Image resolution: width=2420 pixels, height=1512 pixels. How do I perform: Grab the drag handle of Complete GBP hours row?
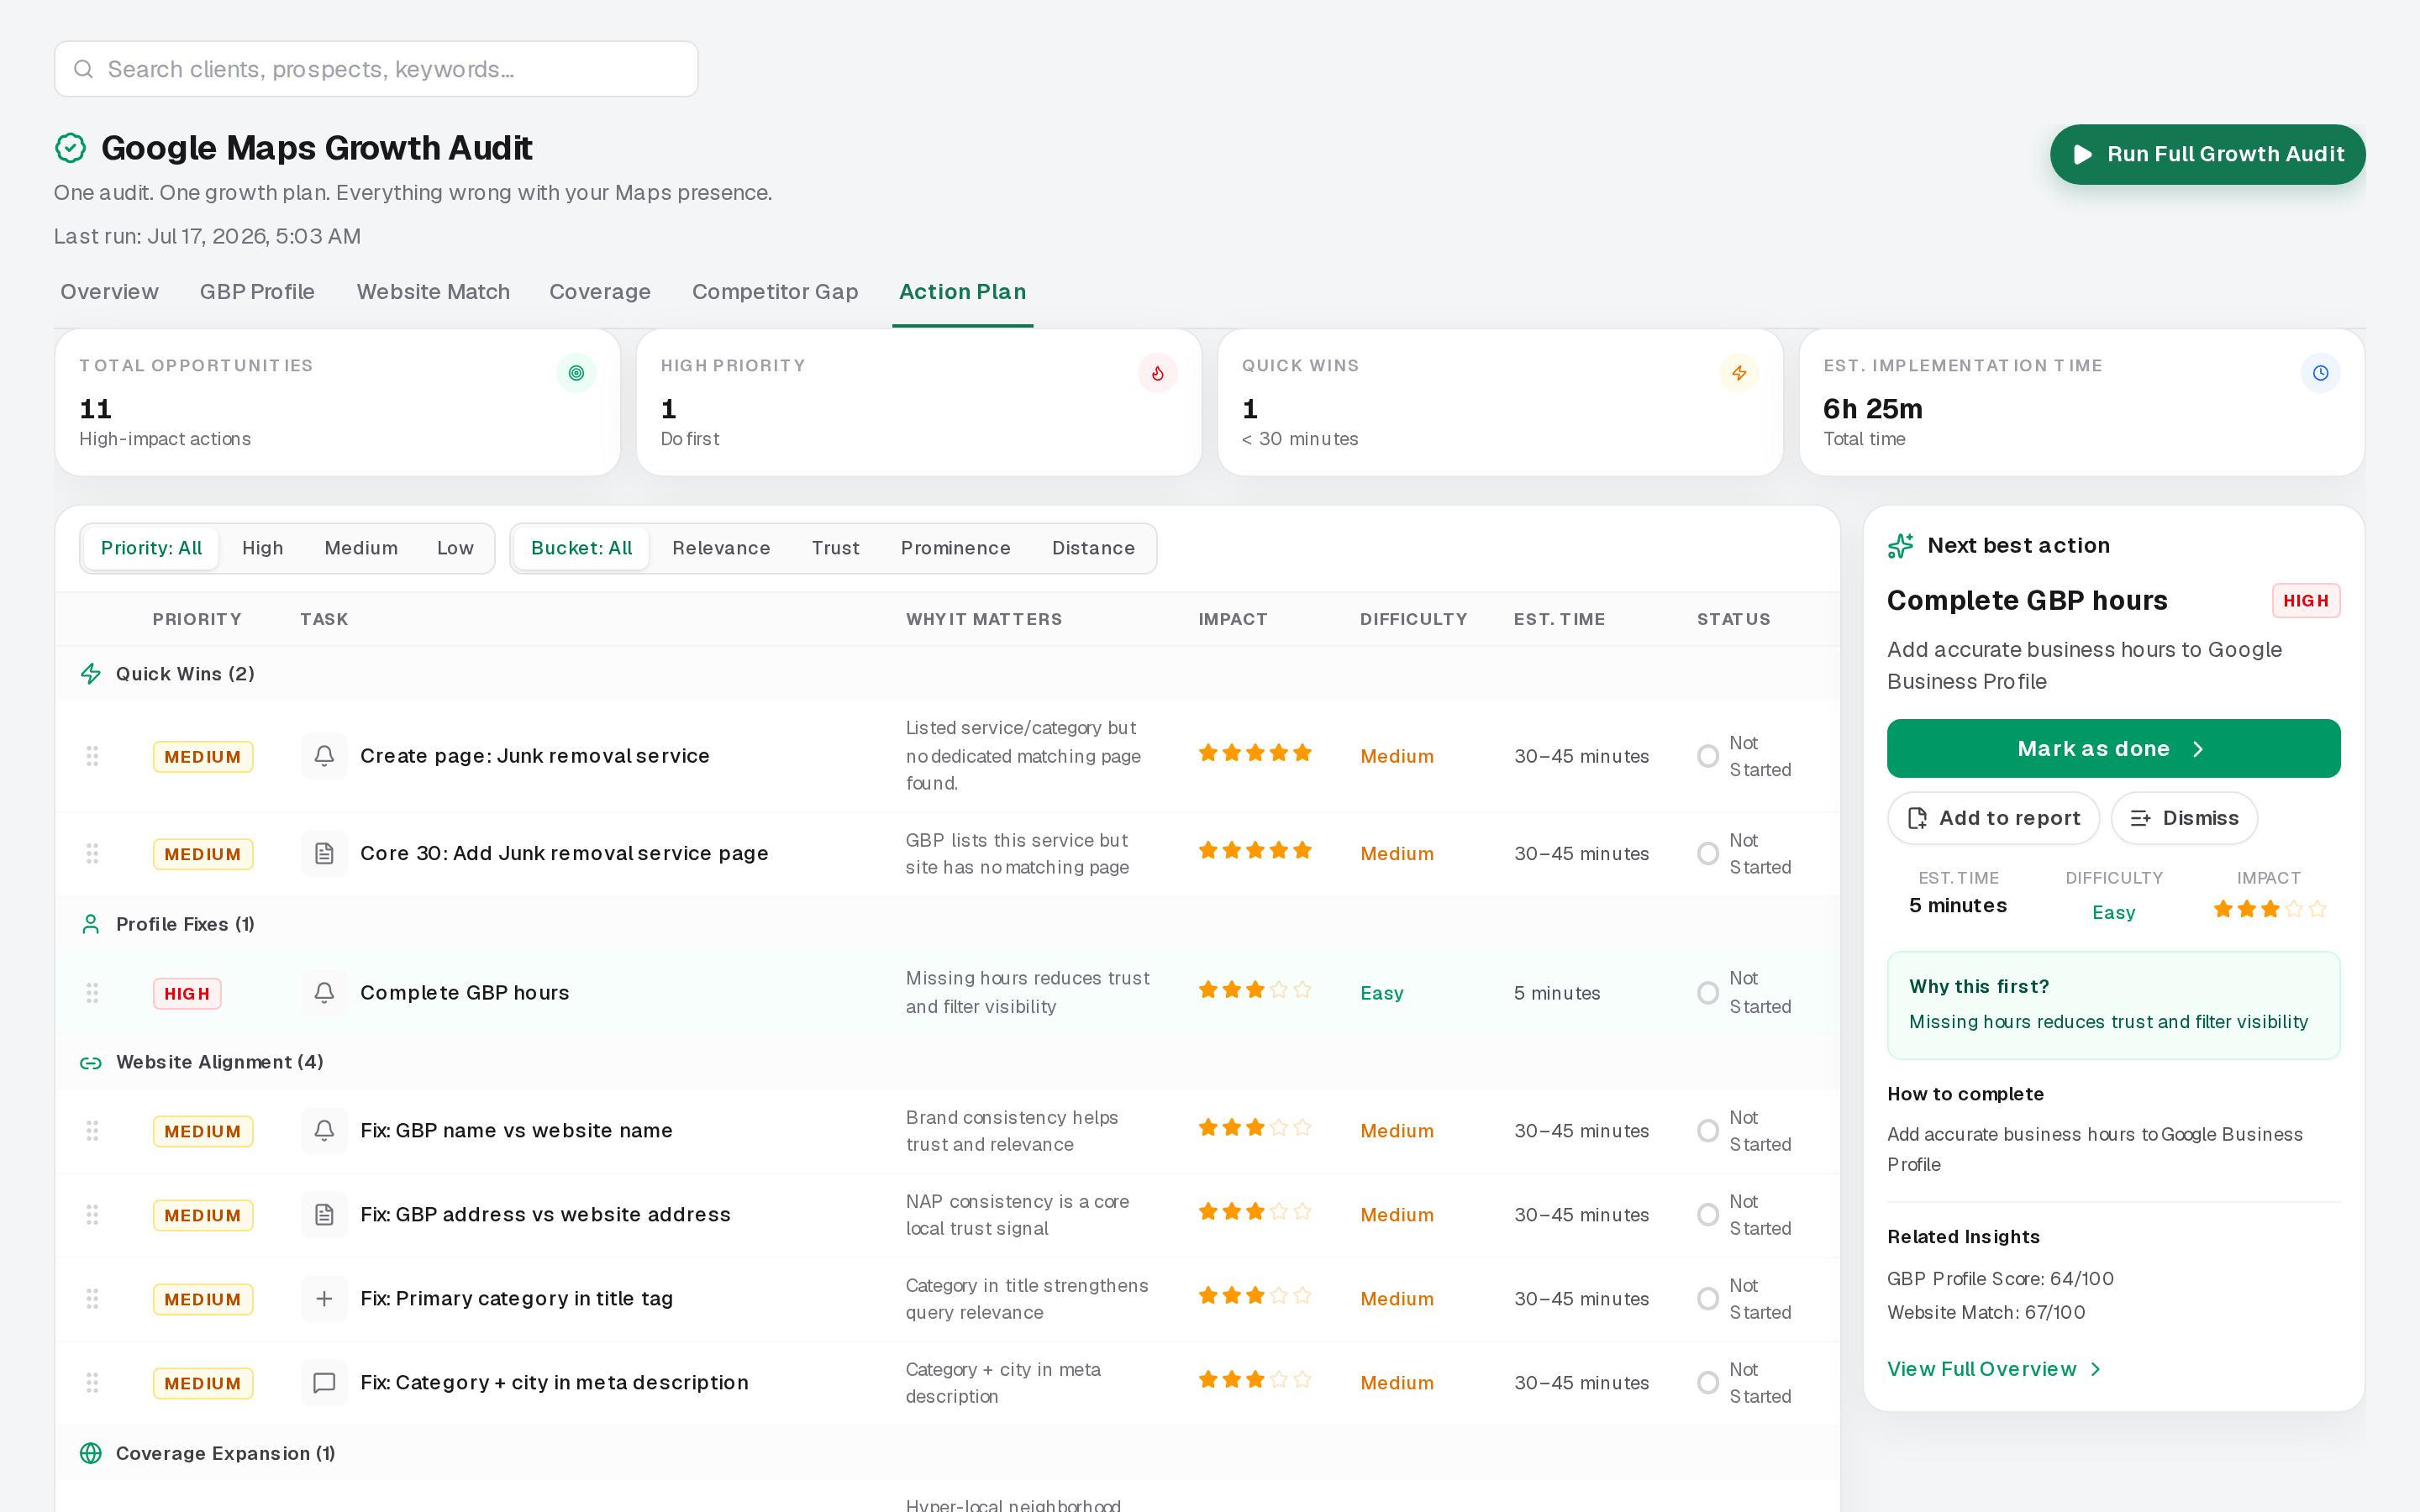point(92,993)
